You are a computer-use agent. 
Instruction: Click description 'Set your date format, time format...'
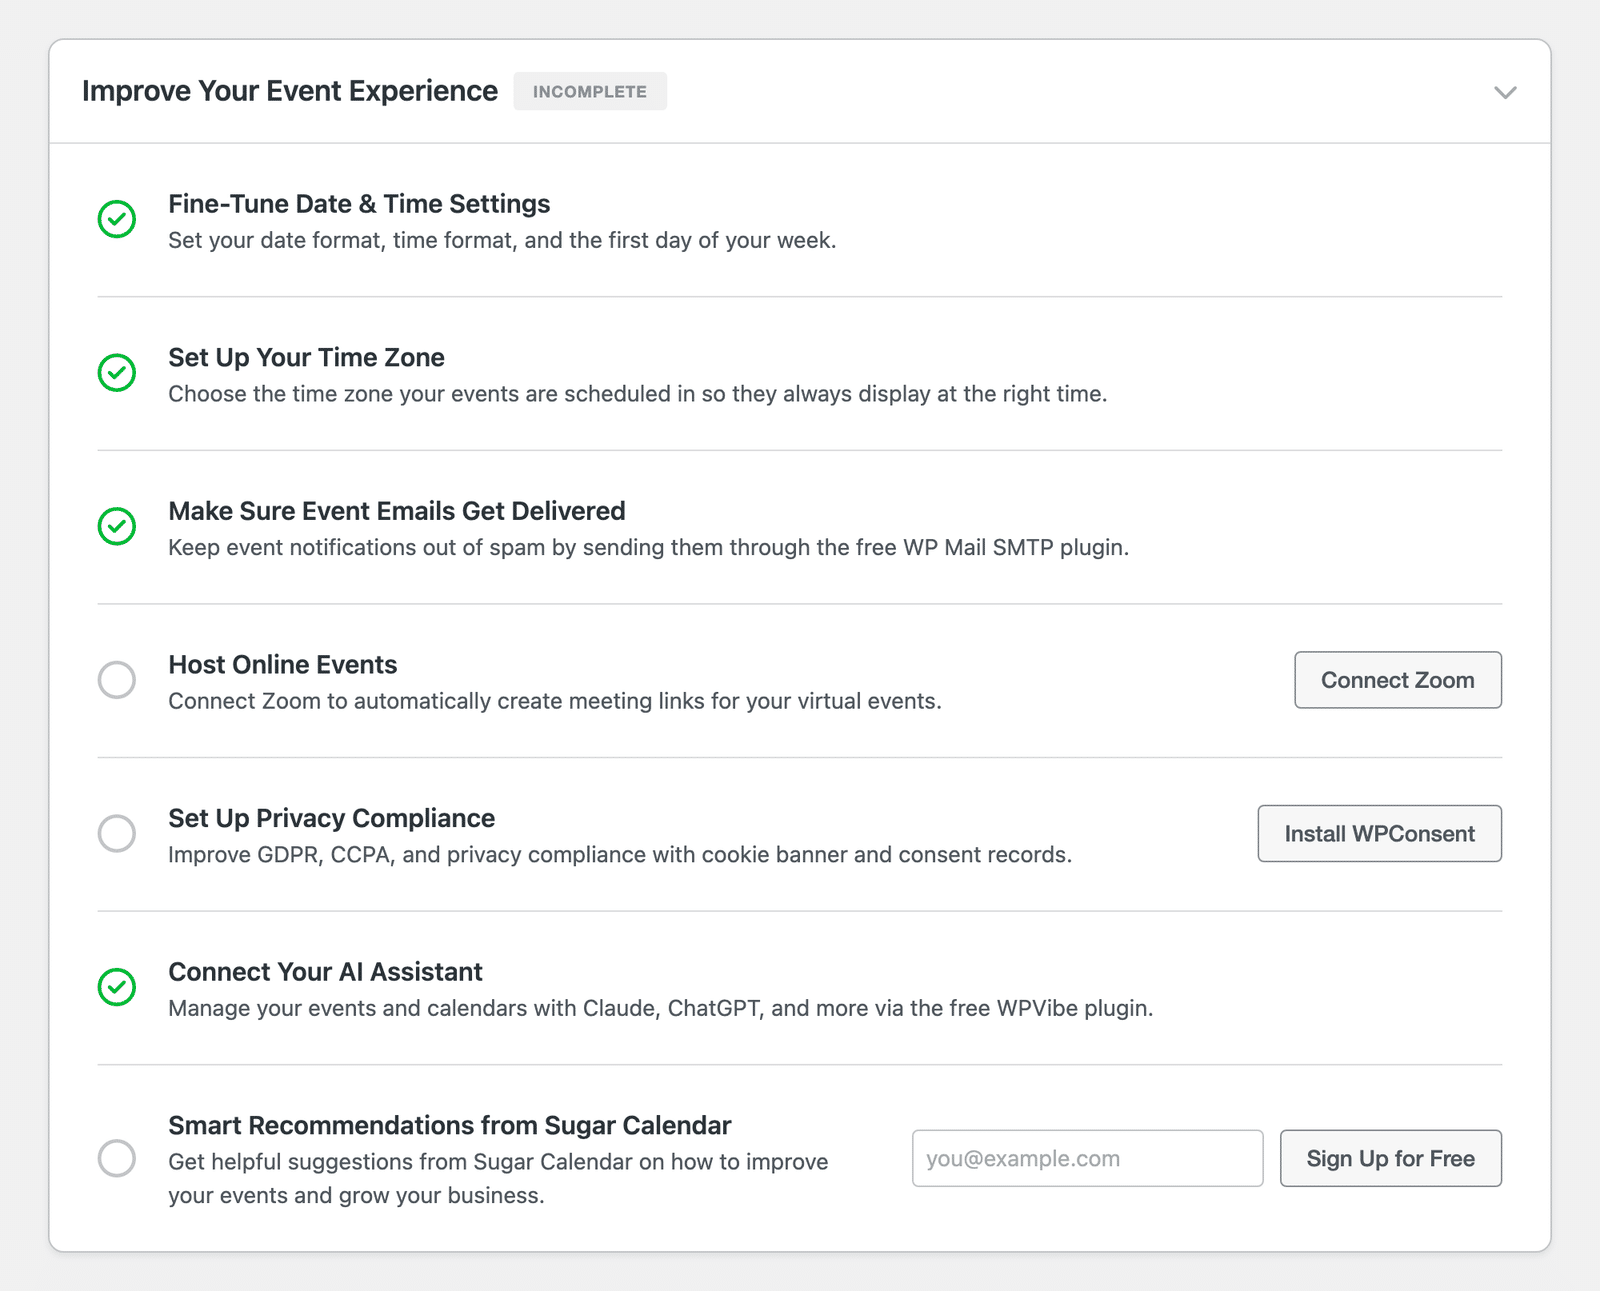click(502, 241)
